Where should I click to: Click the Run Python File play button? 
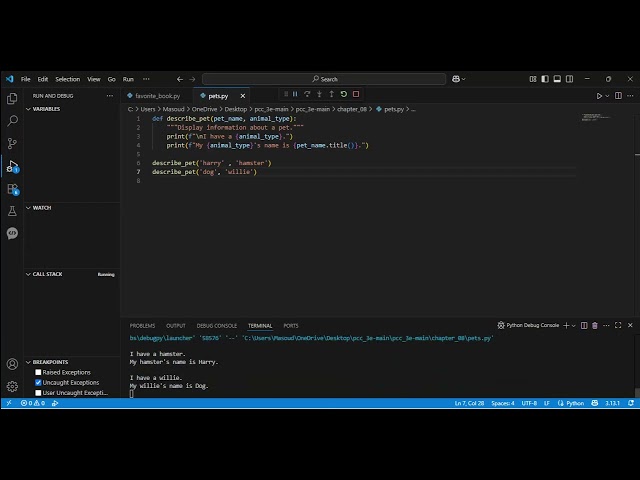click(x=599, y=96)
